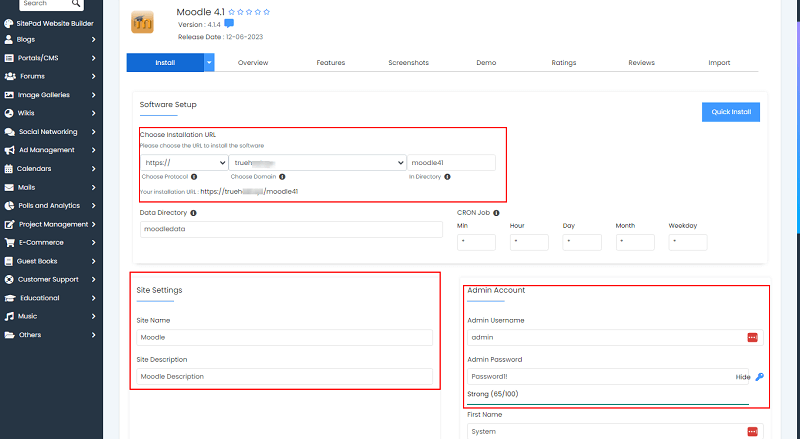Click the version changelog chat bubble icon
The width and height of the screenshot is (800, 439).
(229, 23)
